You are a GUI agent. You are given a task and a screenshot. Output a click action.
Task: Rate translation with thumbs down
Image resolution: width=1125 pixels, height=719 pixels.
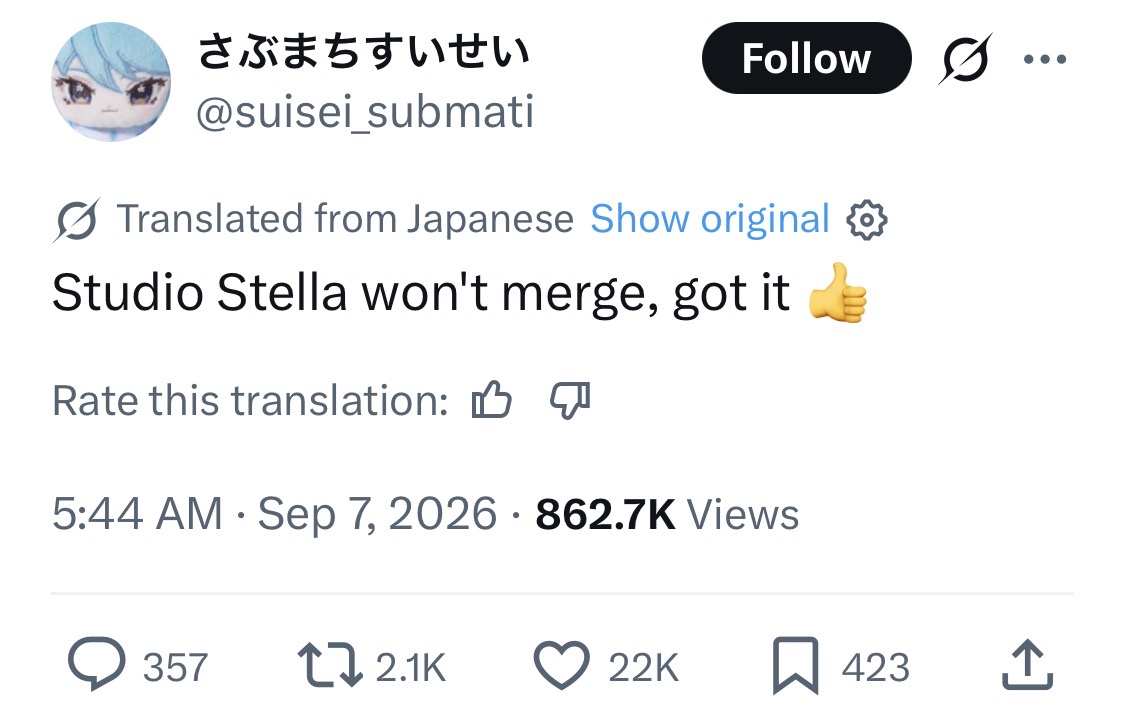pos(570,399)
